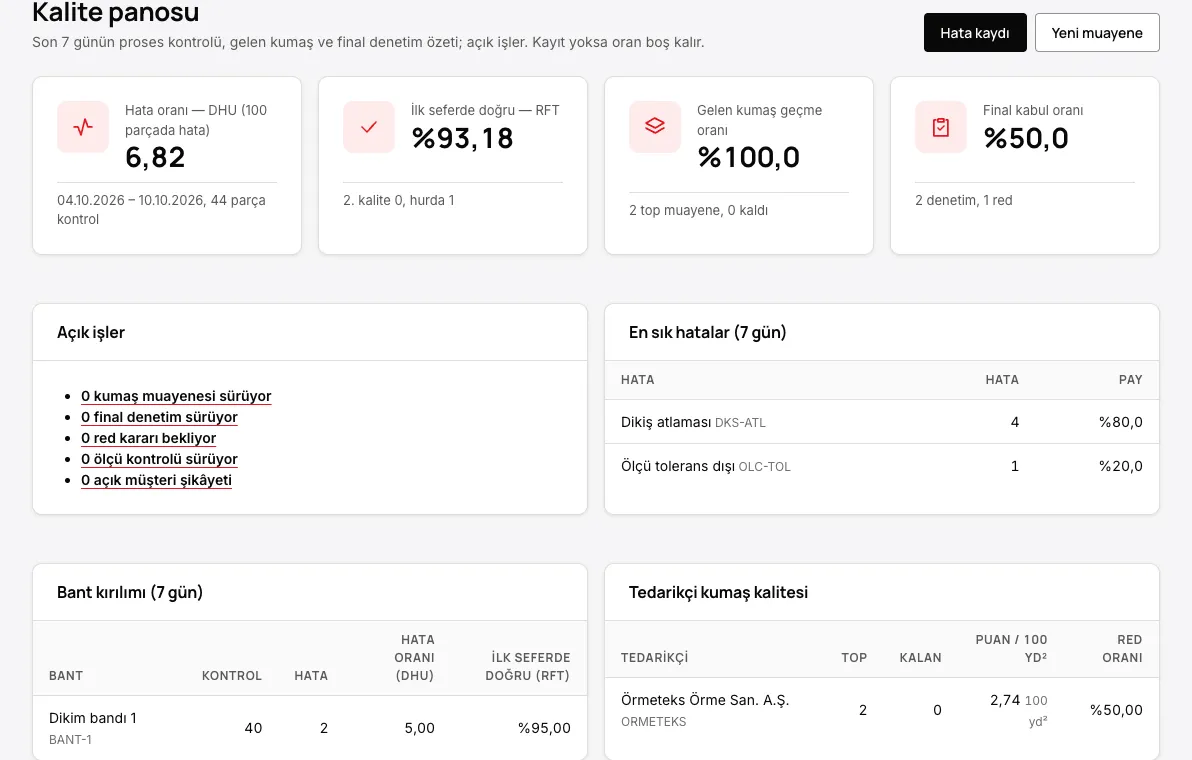The height and width of the screenshot is (760, 1192).
Task: Click the %50,00 supplier rejection rate
Action: coord(1116,710)
